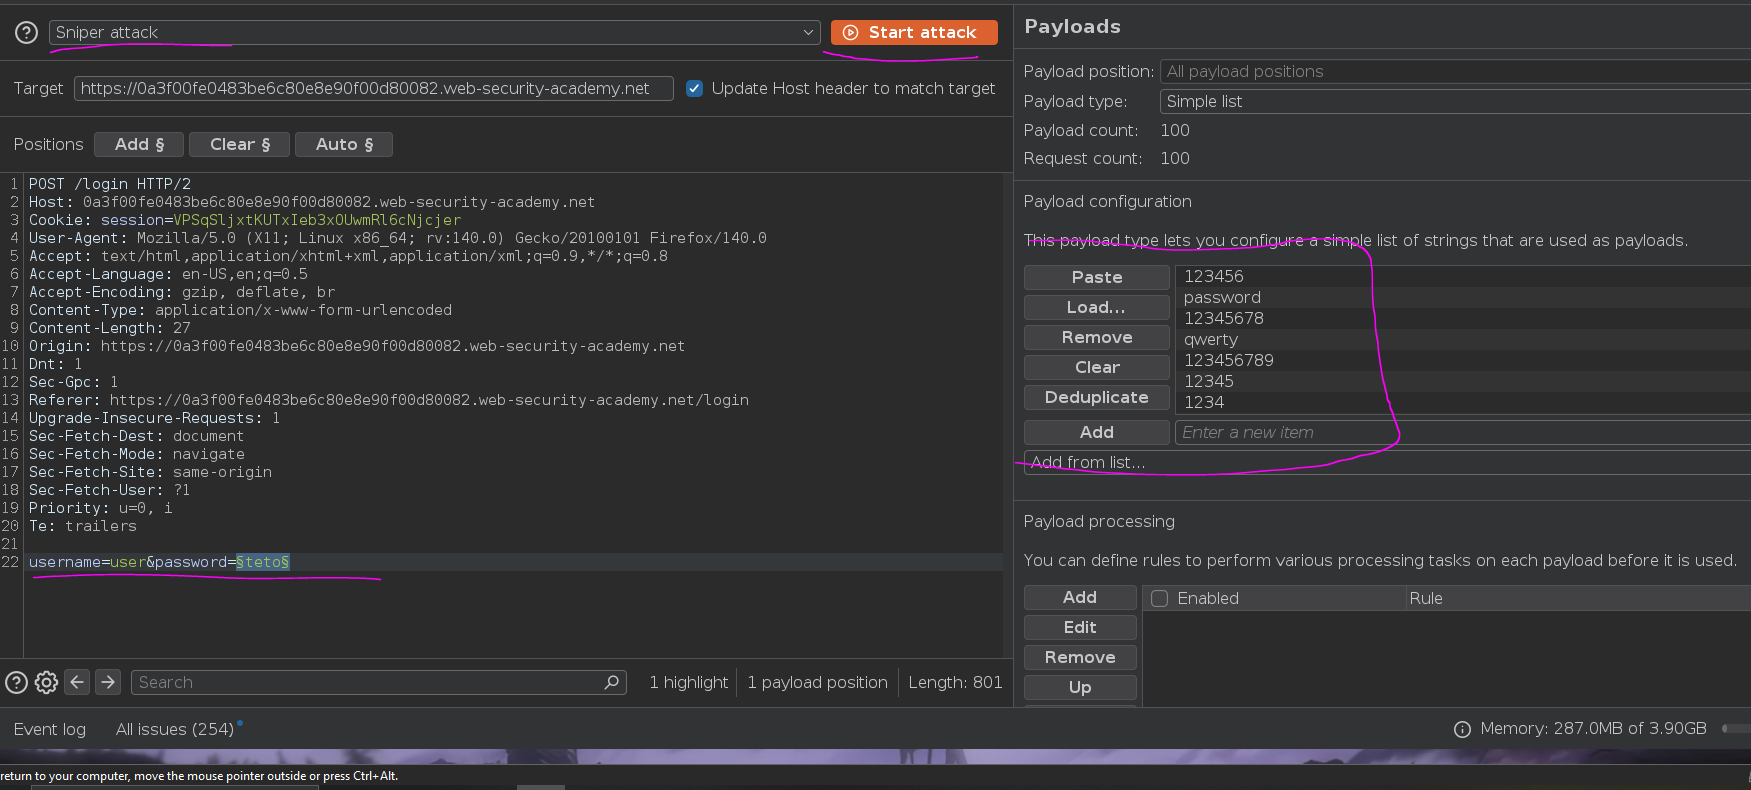Go to previous search match arrow
Viewport: 1751px width, 790px height.
pos(77,682)
